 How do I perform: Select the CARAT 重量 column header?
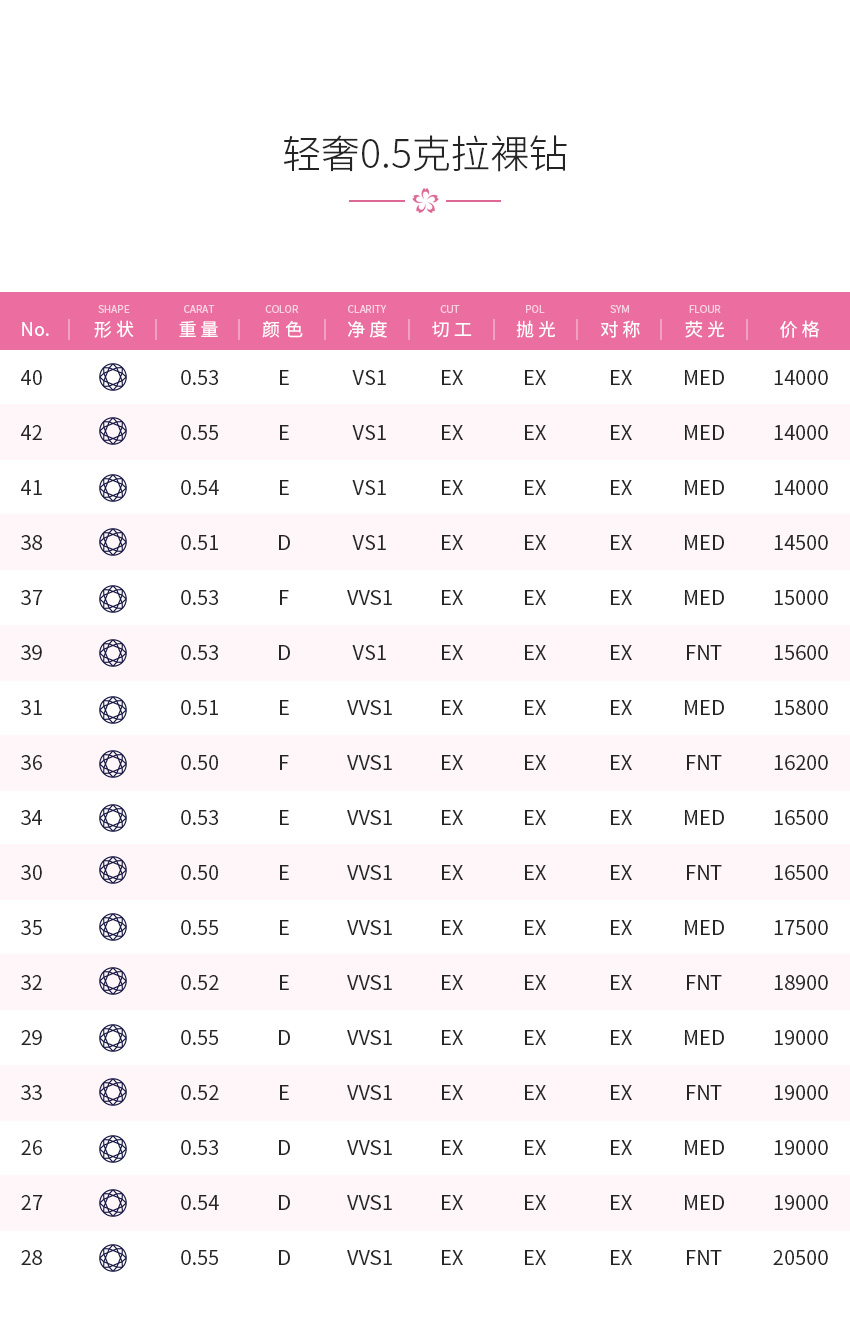199,321
